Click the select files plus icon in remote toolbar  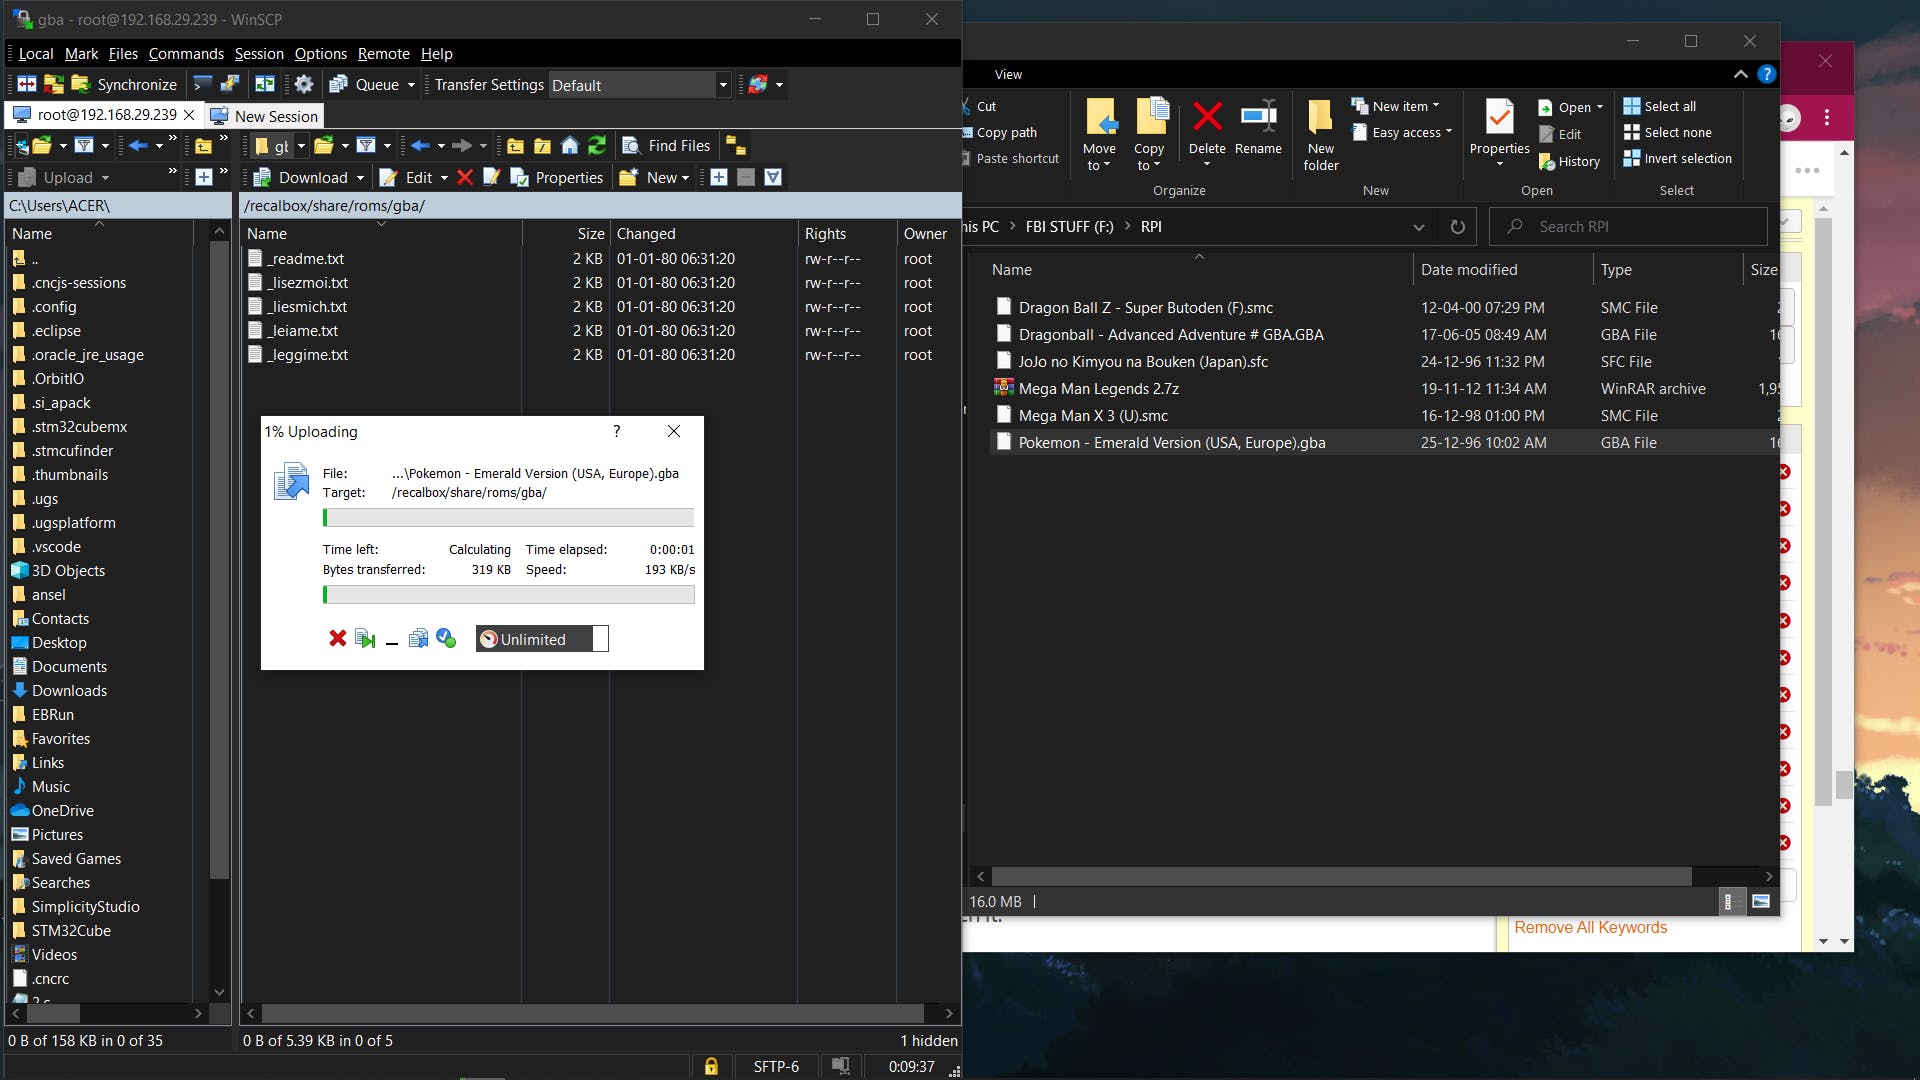[x=719, y=178]
